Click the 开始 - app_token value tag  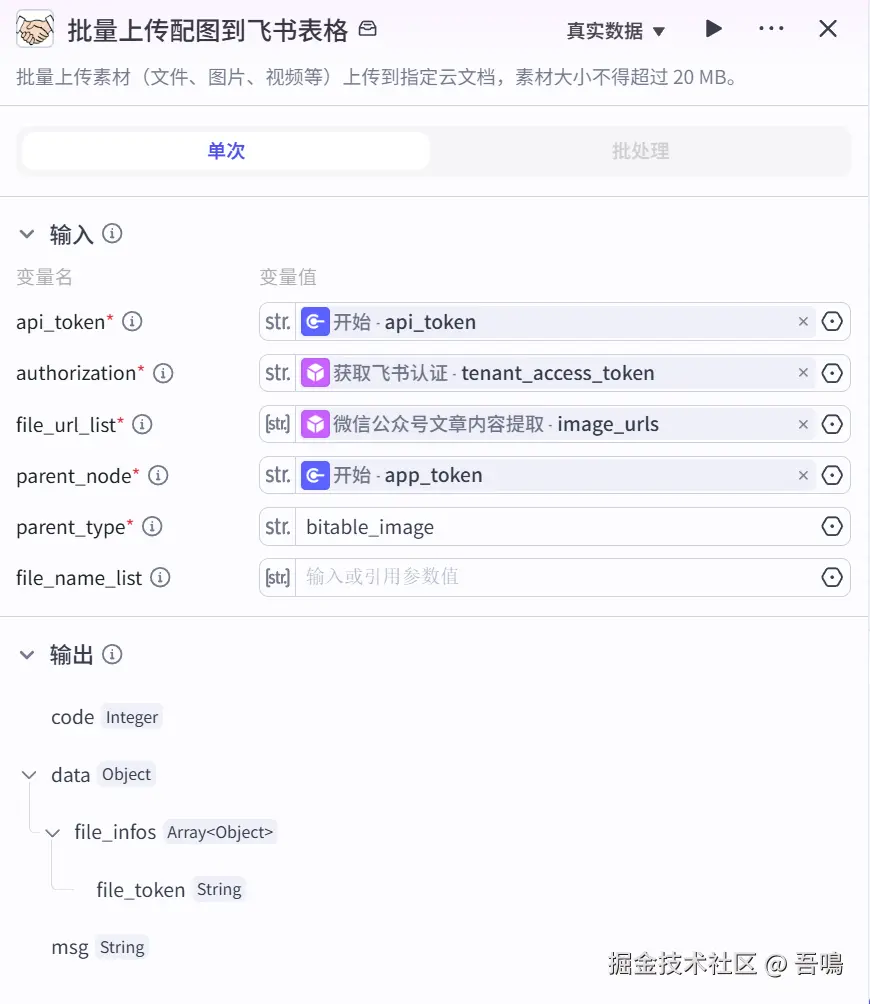[x=557, y=475]
